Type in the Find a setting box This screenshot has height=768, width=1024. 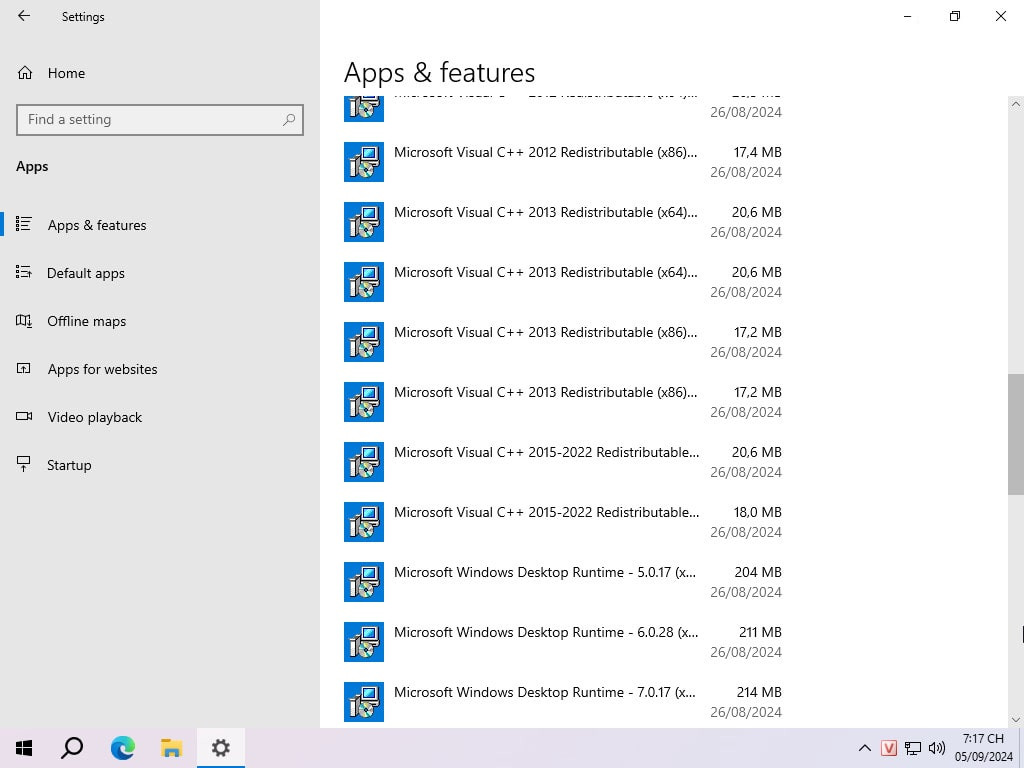click(x=150, y=119)
